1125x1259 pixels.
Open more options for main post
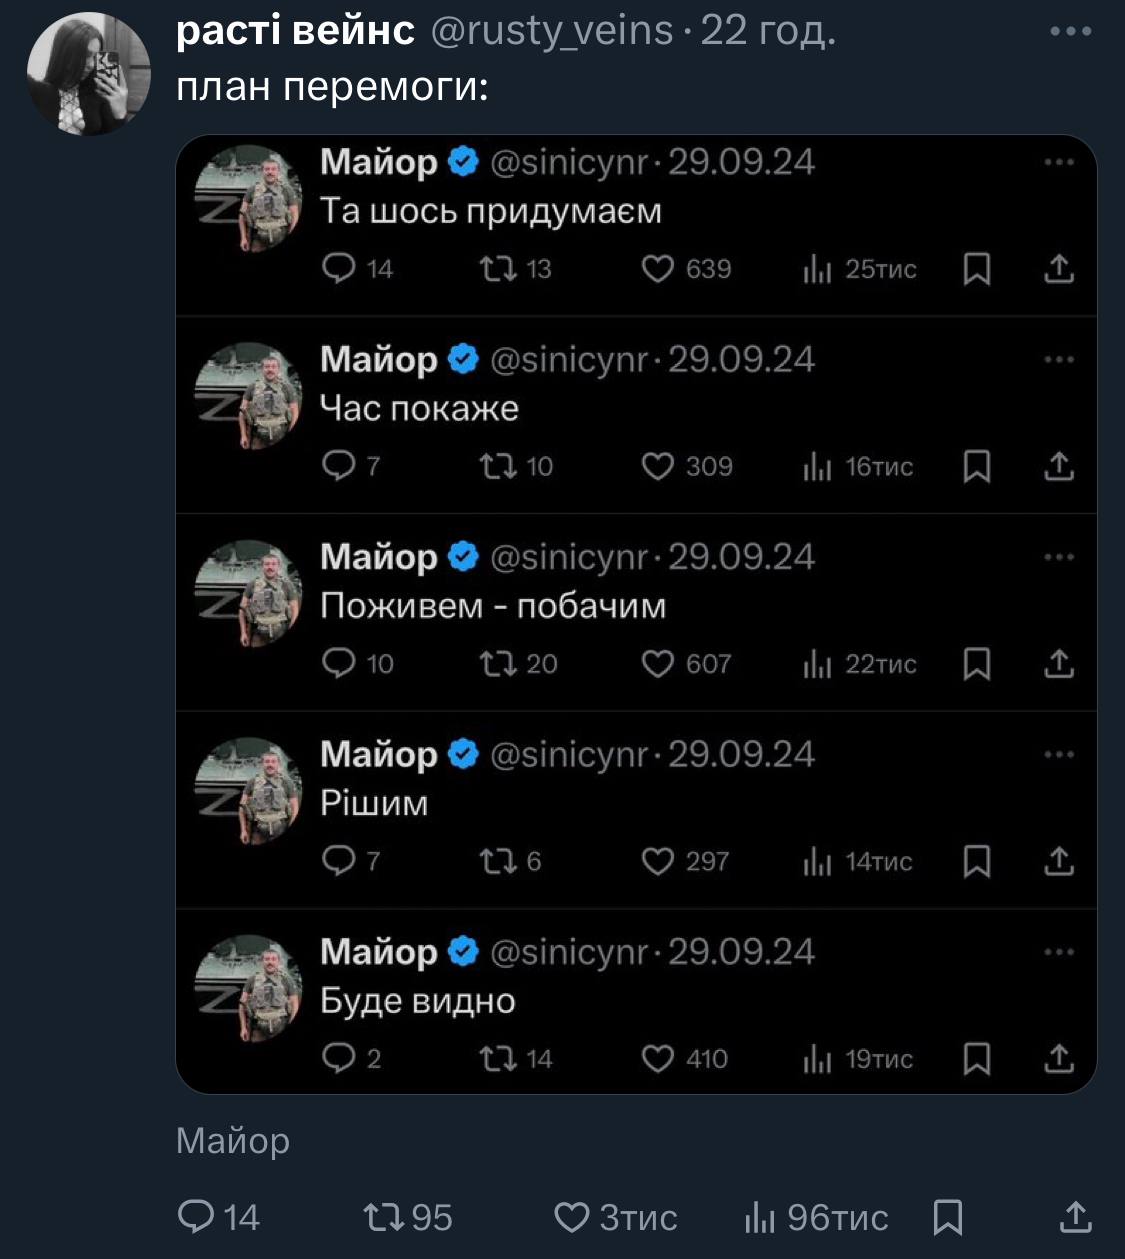(1070, 32)
